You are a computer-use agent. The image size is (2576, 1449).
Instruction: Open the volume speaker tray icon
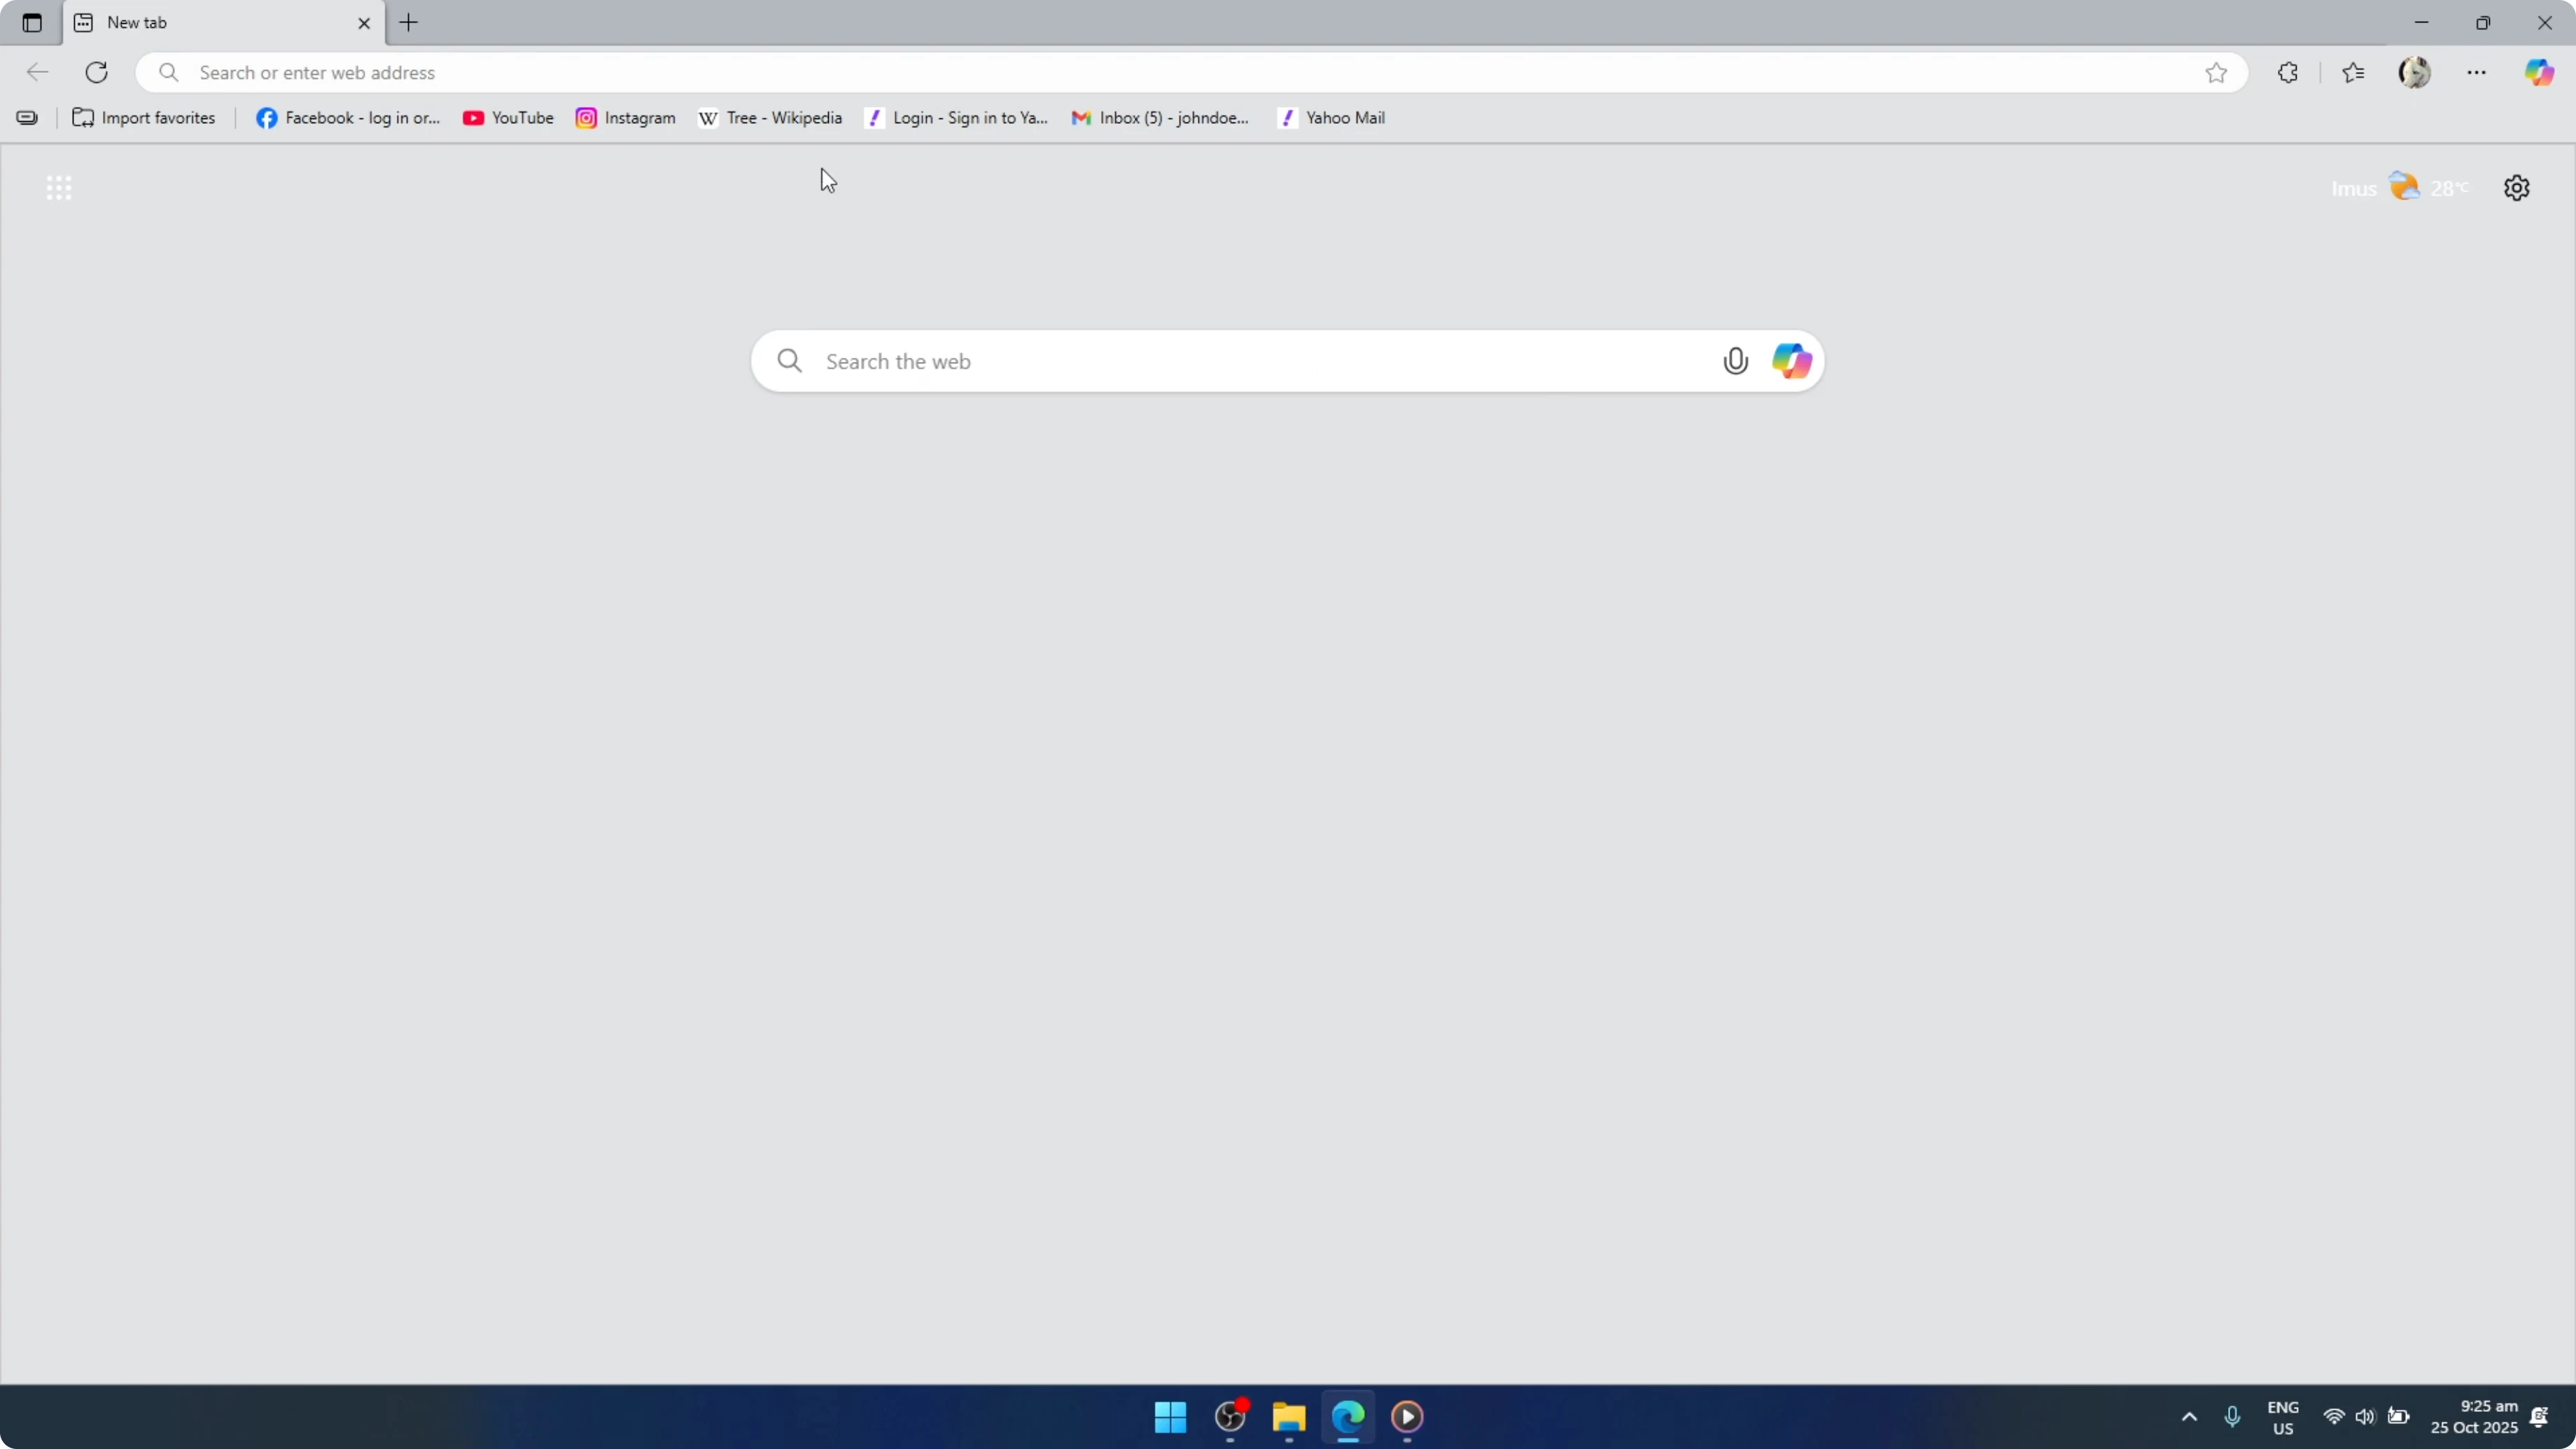[x=2365, y=1417]
